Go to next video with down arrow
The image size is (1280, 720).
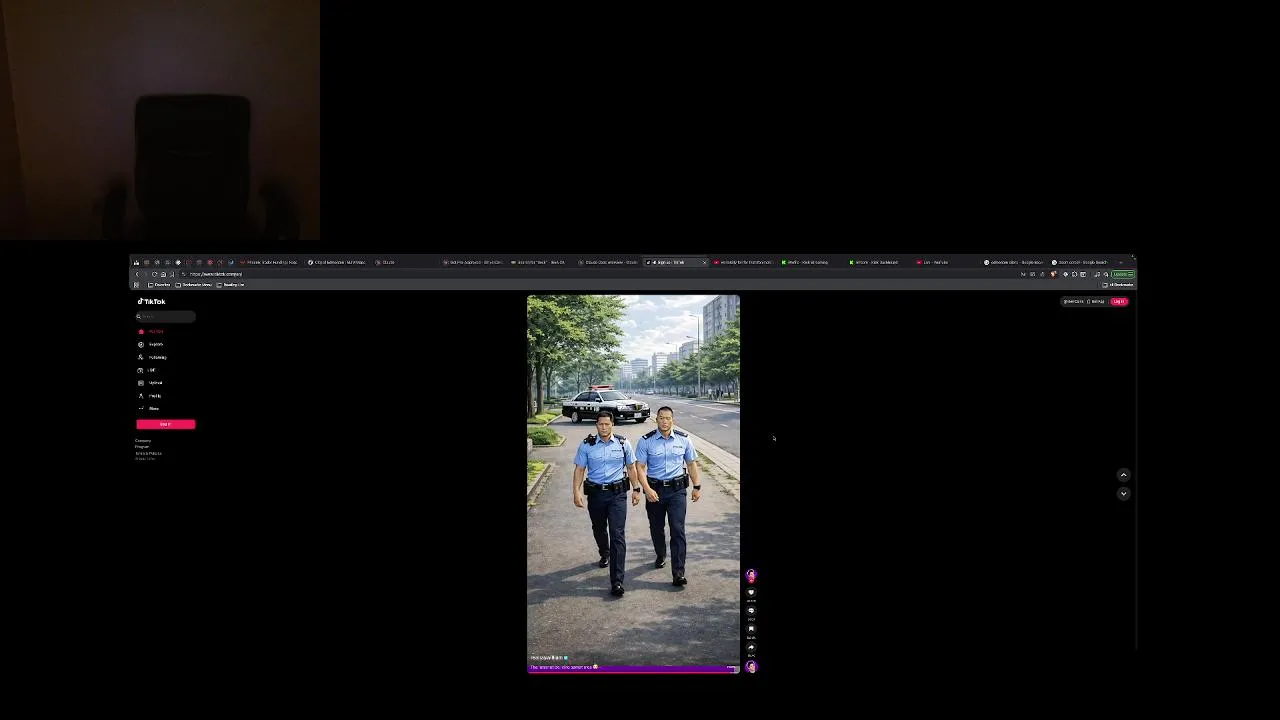coord(1123,493)
